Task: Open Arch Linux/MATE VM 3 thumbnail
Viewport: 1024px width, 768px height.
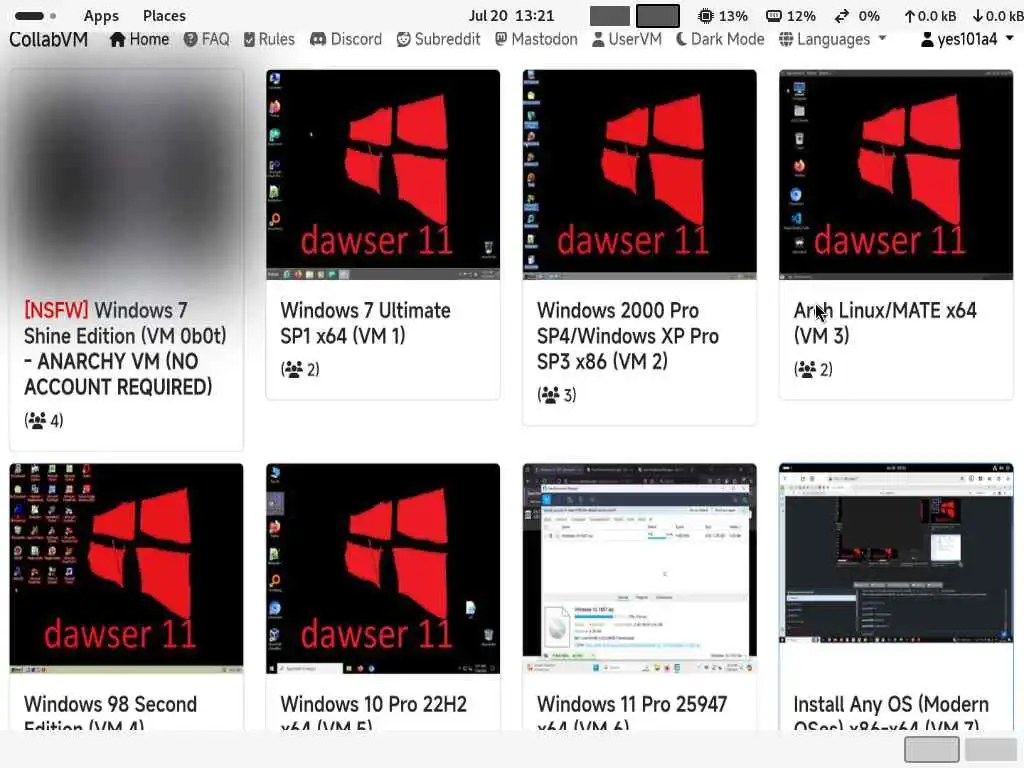Action: (x=896, y=175)
